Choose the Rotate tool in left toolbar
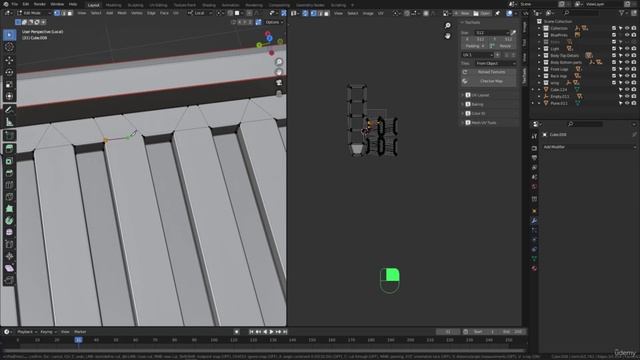The width and height of the screenshot is (640, 360). click(x=9, y=72)
